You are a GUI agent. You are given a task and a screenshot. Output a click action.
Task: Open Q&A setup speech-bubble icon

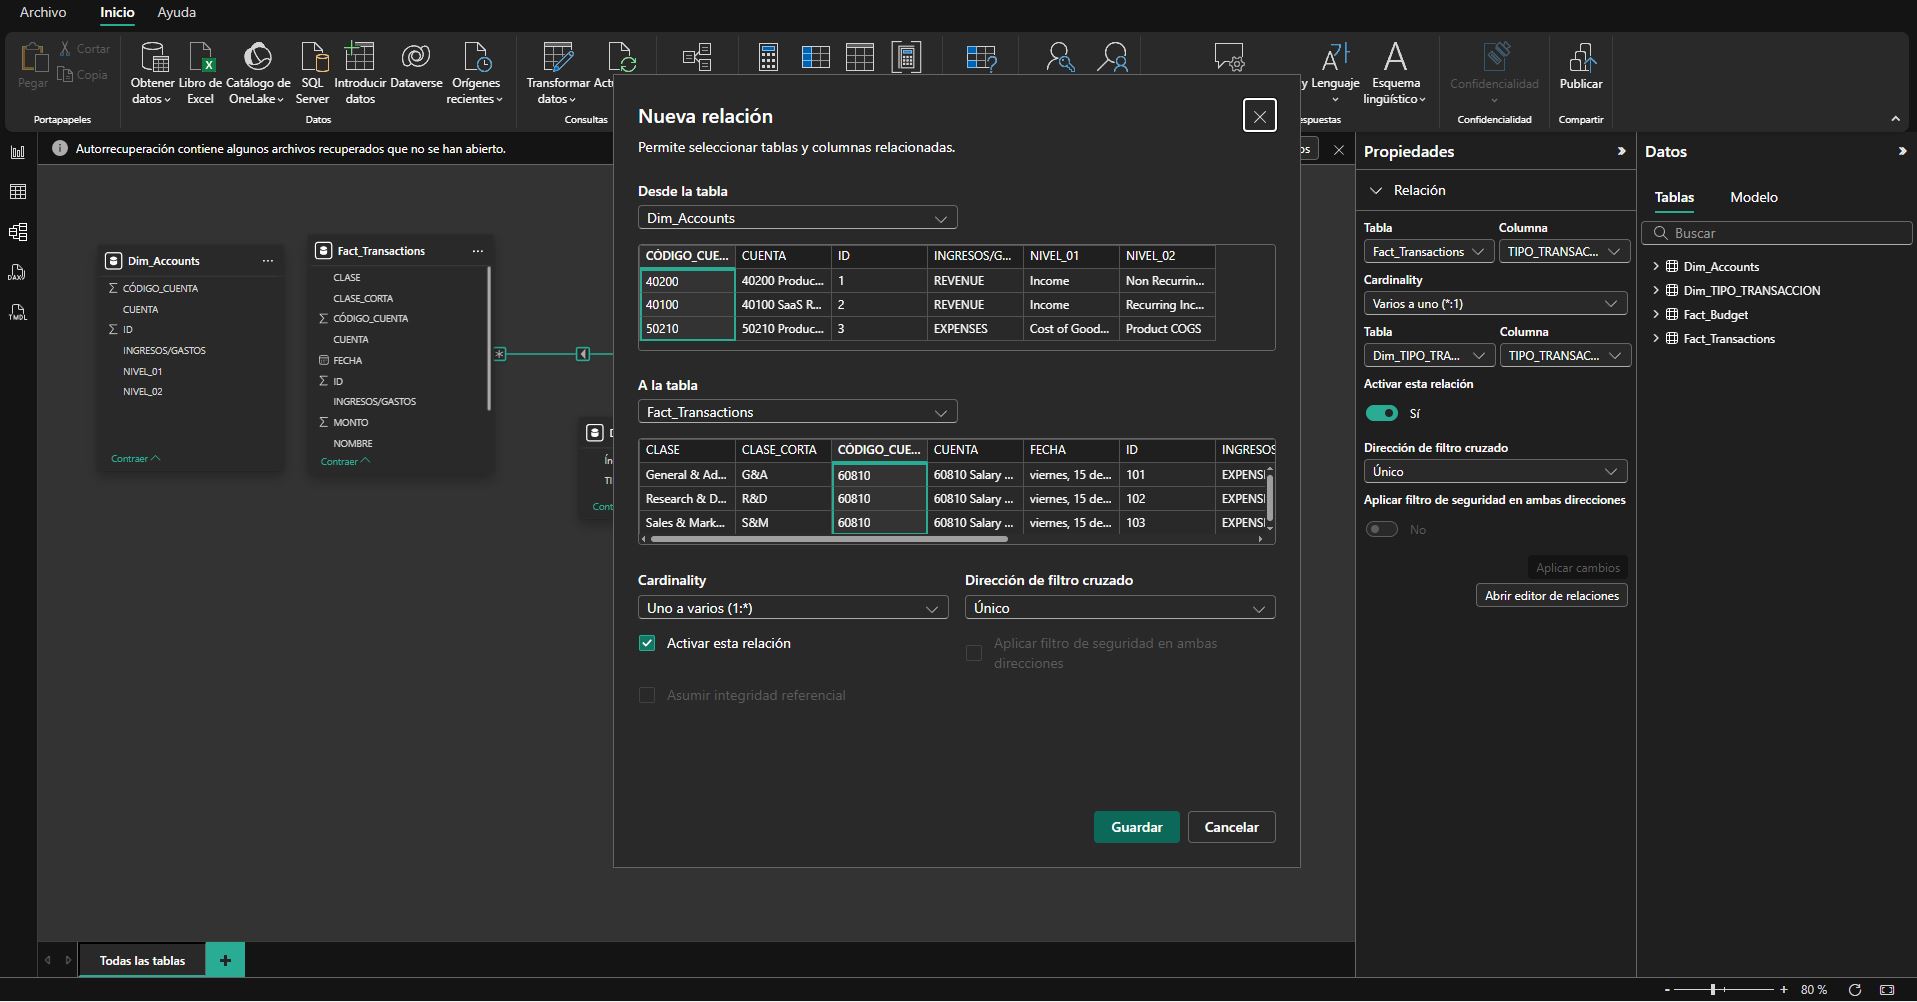click(x=1229, y=58)
